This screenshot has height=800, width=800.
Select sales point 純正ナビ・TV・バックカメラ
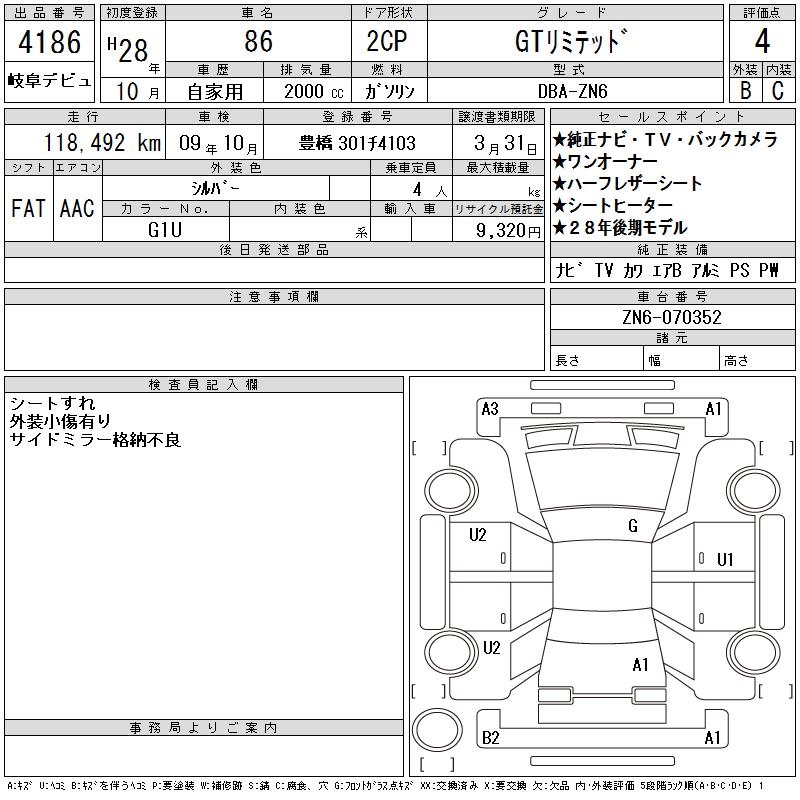(665, 139)
